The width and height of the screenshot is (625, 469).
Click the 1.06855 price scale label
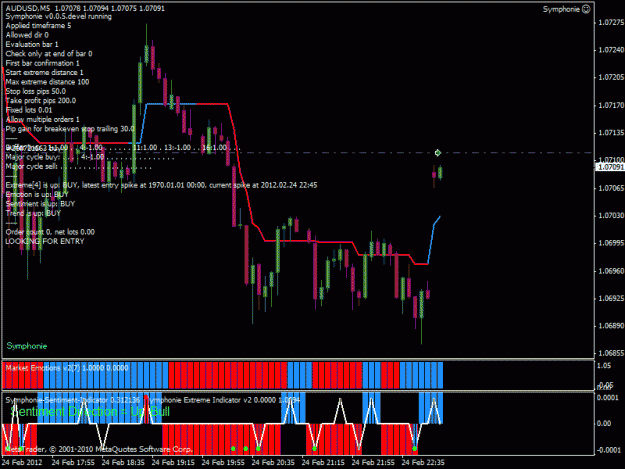click(x=611, y=353)
